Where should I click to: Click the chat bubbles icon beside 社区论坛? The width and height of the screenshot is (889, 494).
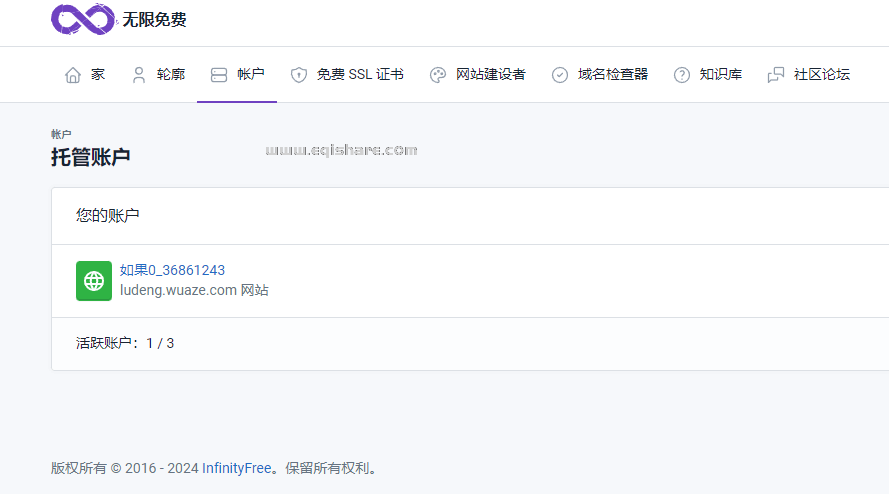point(776,75)
